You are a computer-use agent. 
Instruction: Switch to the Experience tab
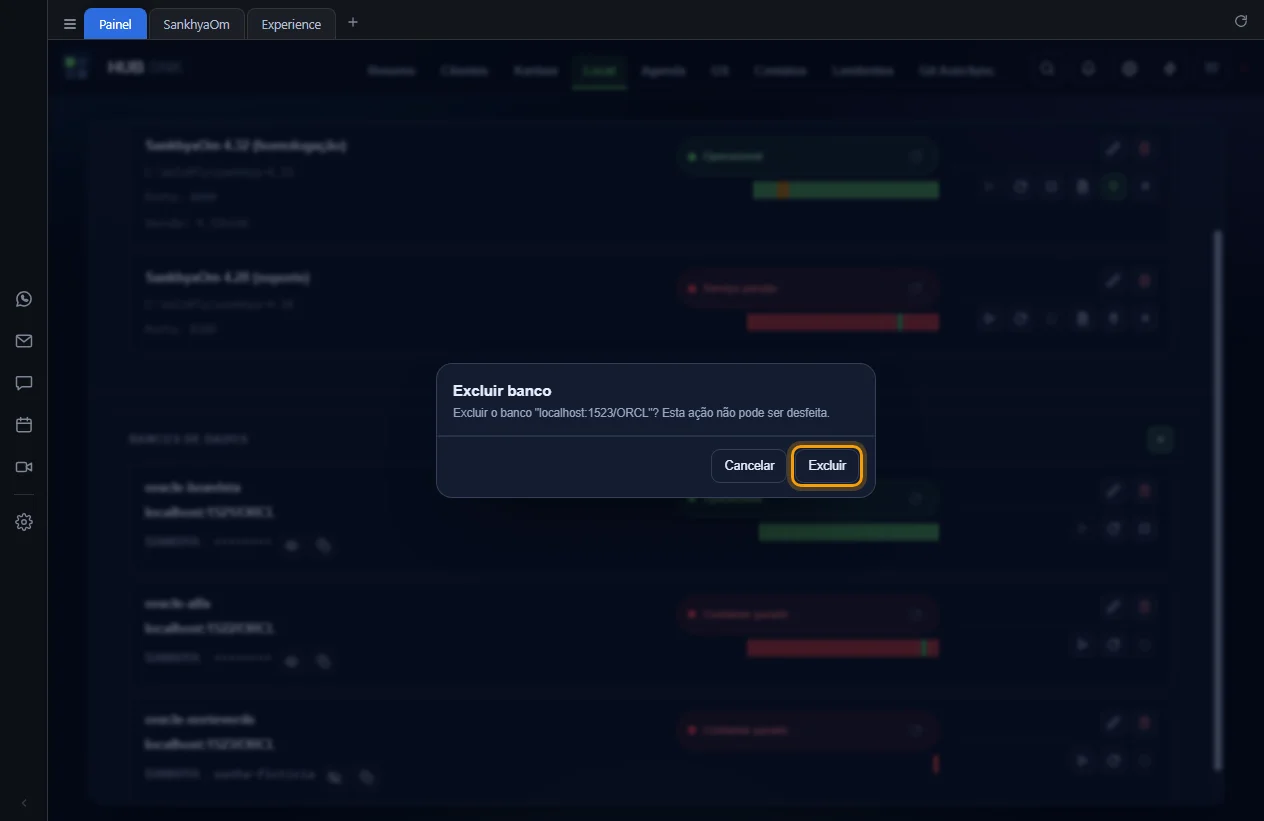(x=291, y=24)
